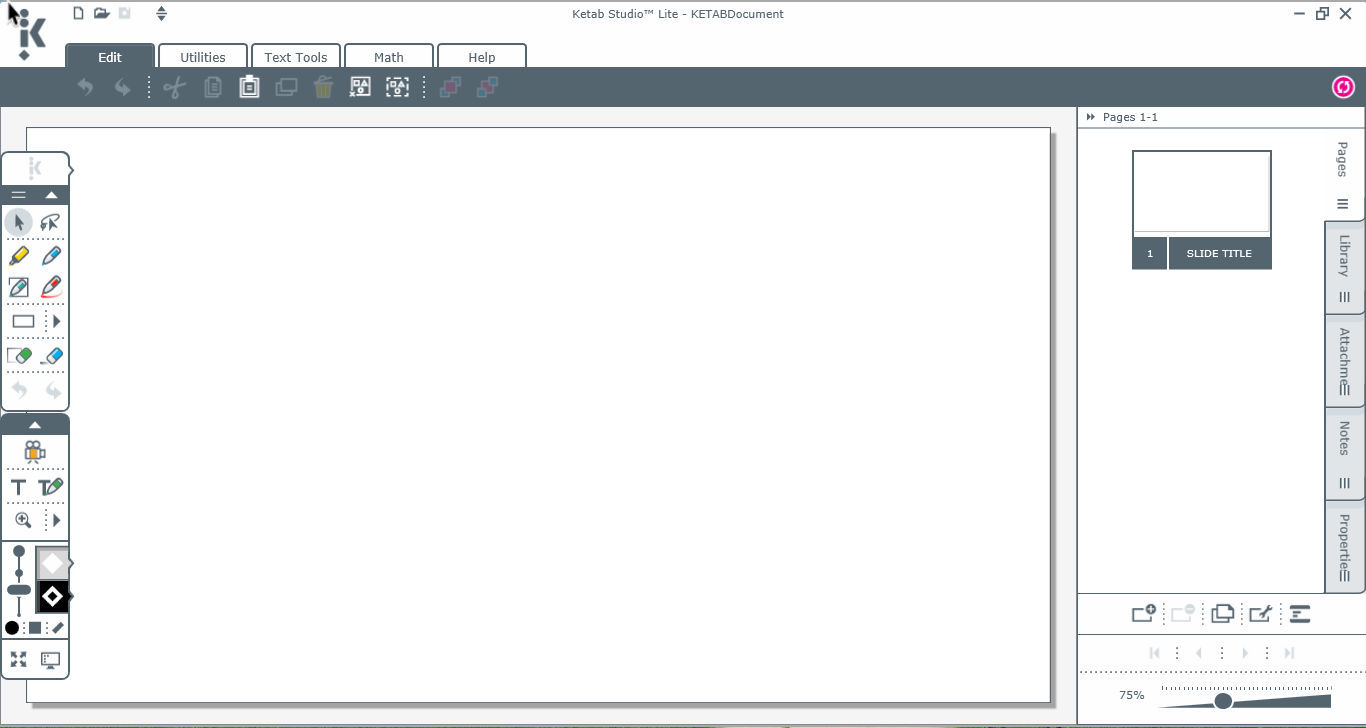Click the Paste icon on the top toolbar
Viewport: 1366px width, 728px height.
[x=249, y=87]
